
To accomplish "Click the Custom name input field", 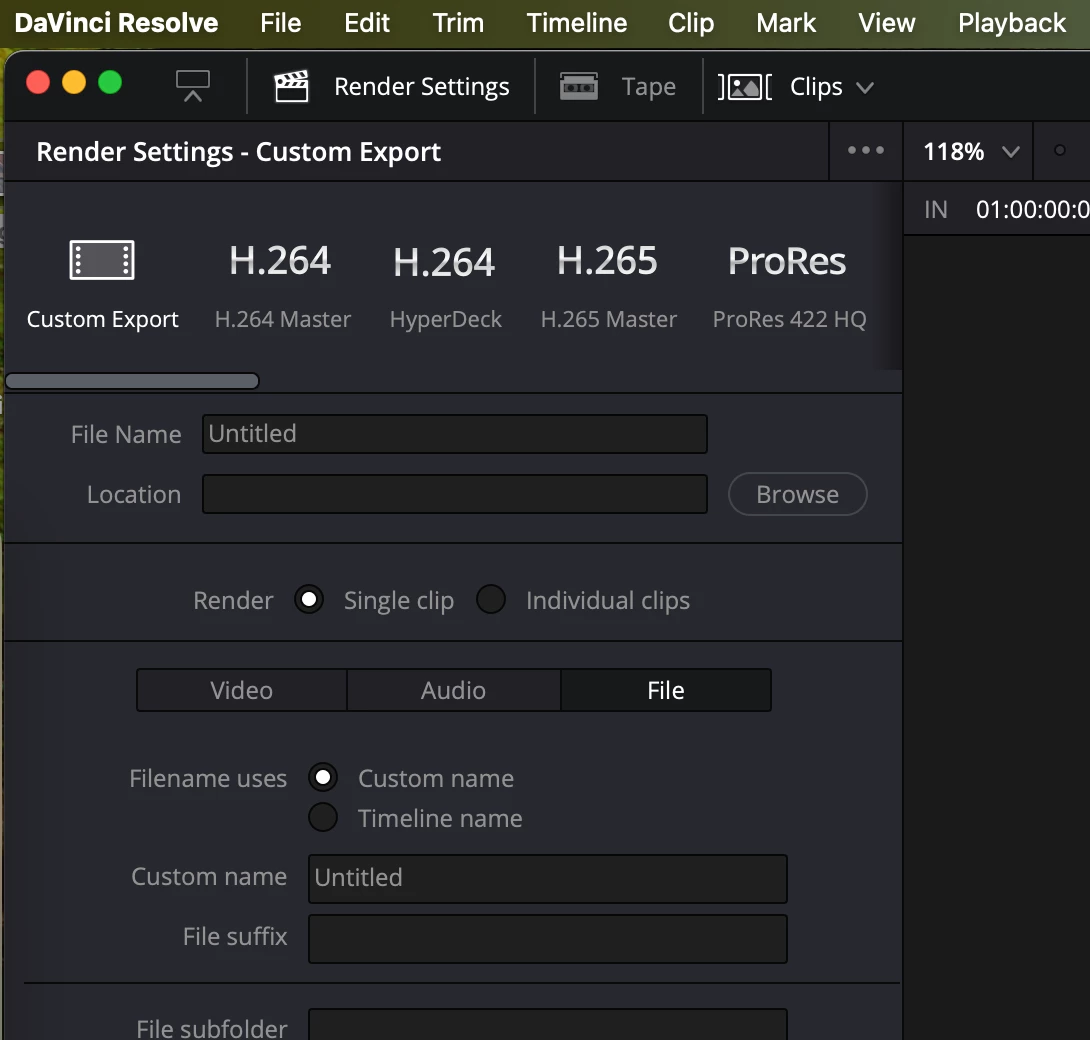I will pos(548,878).
